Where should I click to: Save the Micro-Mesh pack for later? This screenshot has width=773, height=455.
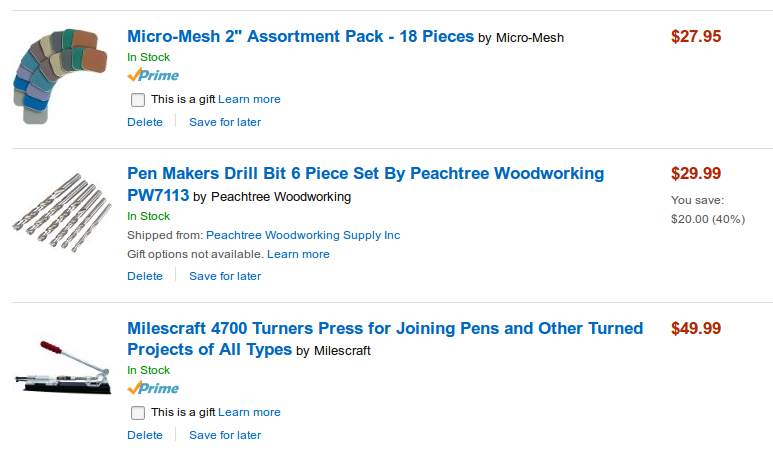coord(225,122)
